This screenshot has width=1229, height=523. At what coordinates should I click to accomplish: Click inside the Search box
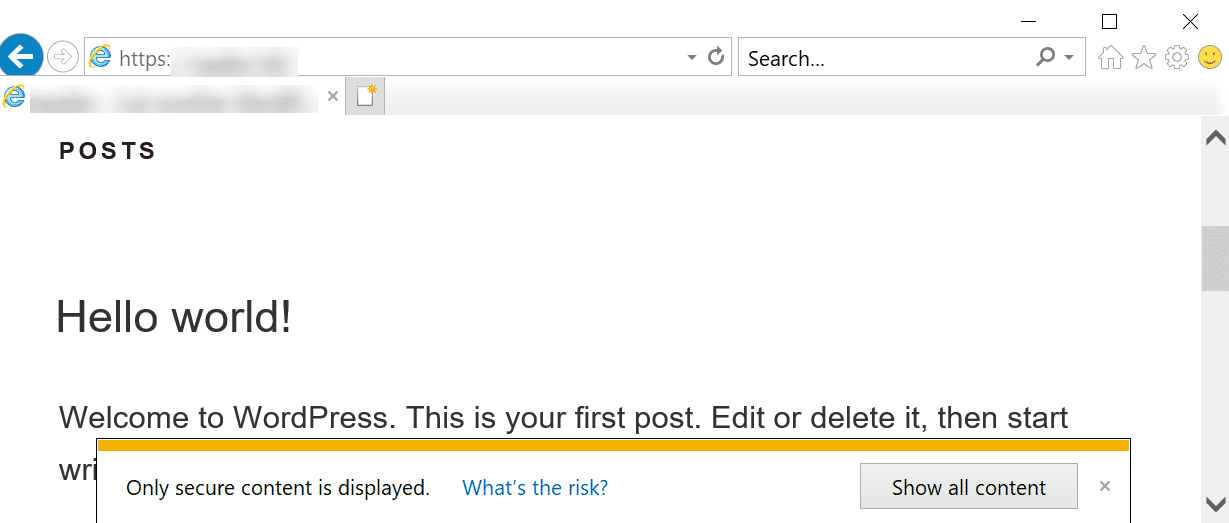[885, 58]
